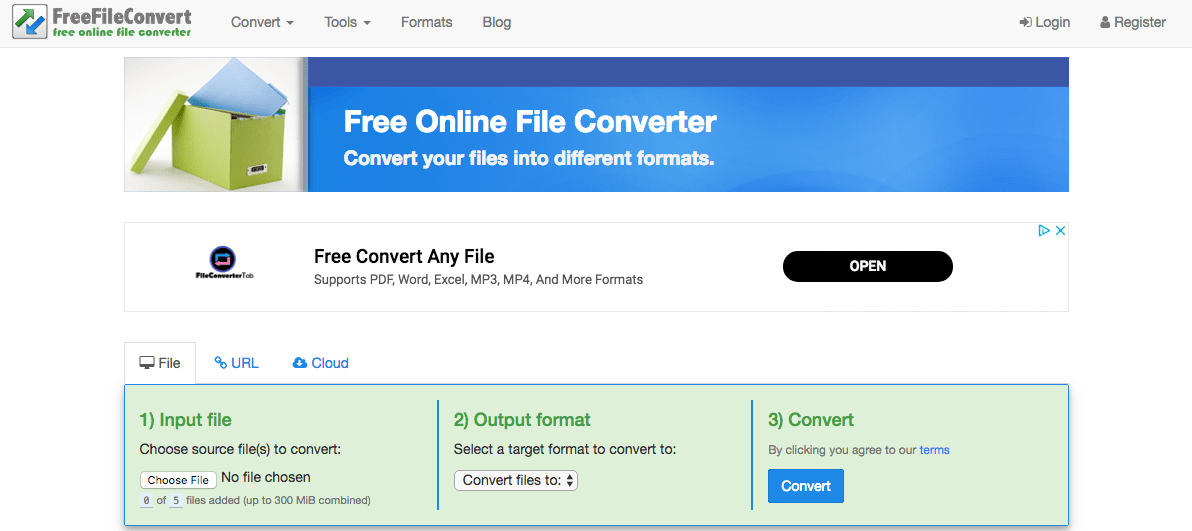
Task: Click the FreeFileConvert logo icon
Action: [30, 22]
